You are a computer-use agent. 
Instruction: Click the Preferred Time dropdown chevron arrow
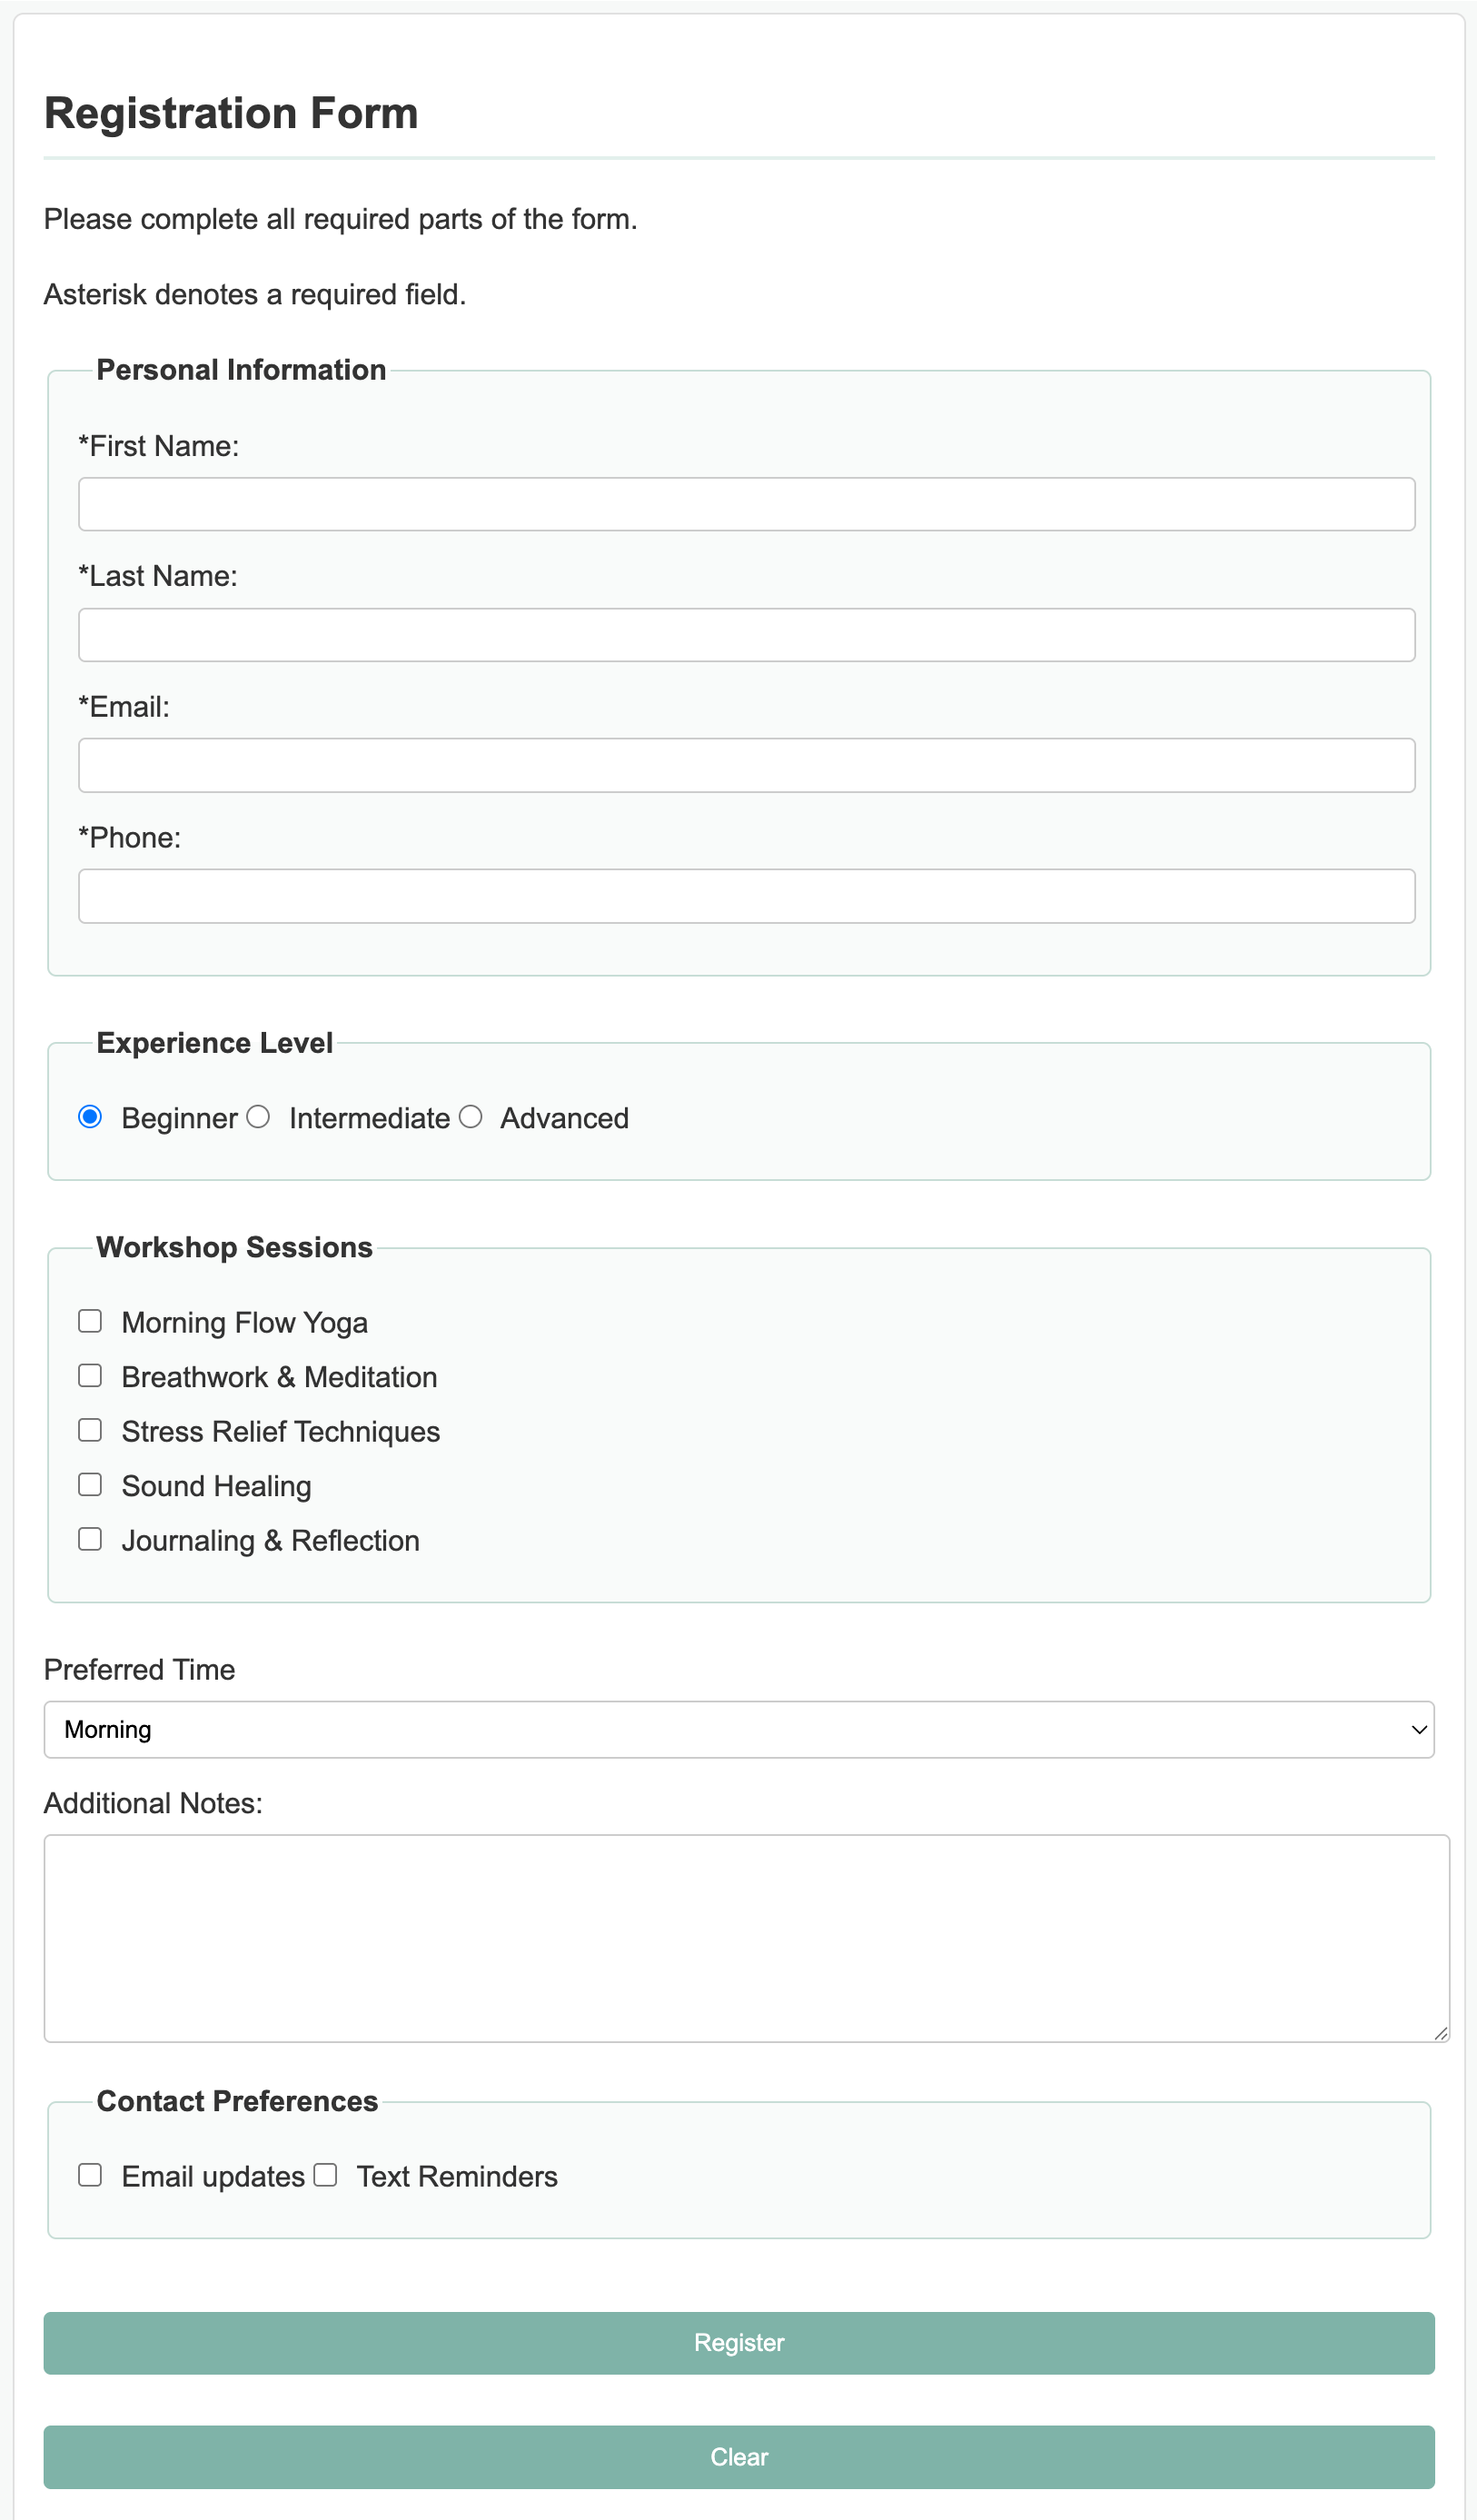pos(1418,1730)
